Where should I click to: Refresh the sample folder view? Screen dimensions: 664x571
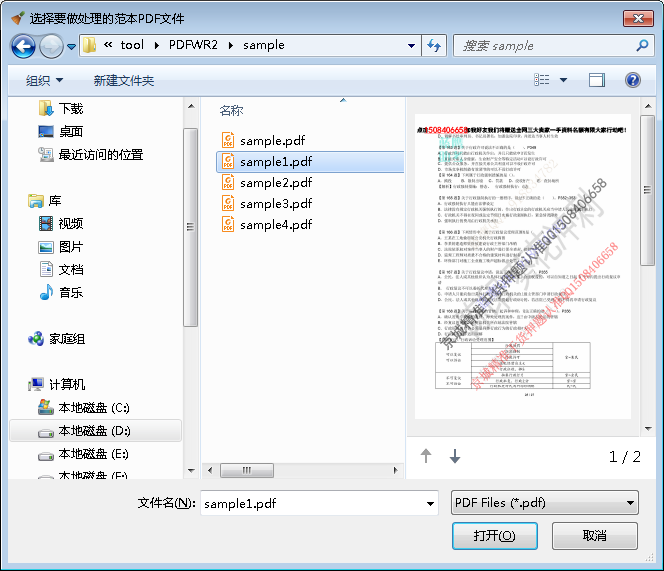point(434,45)
